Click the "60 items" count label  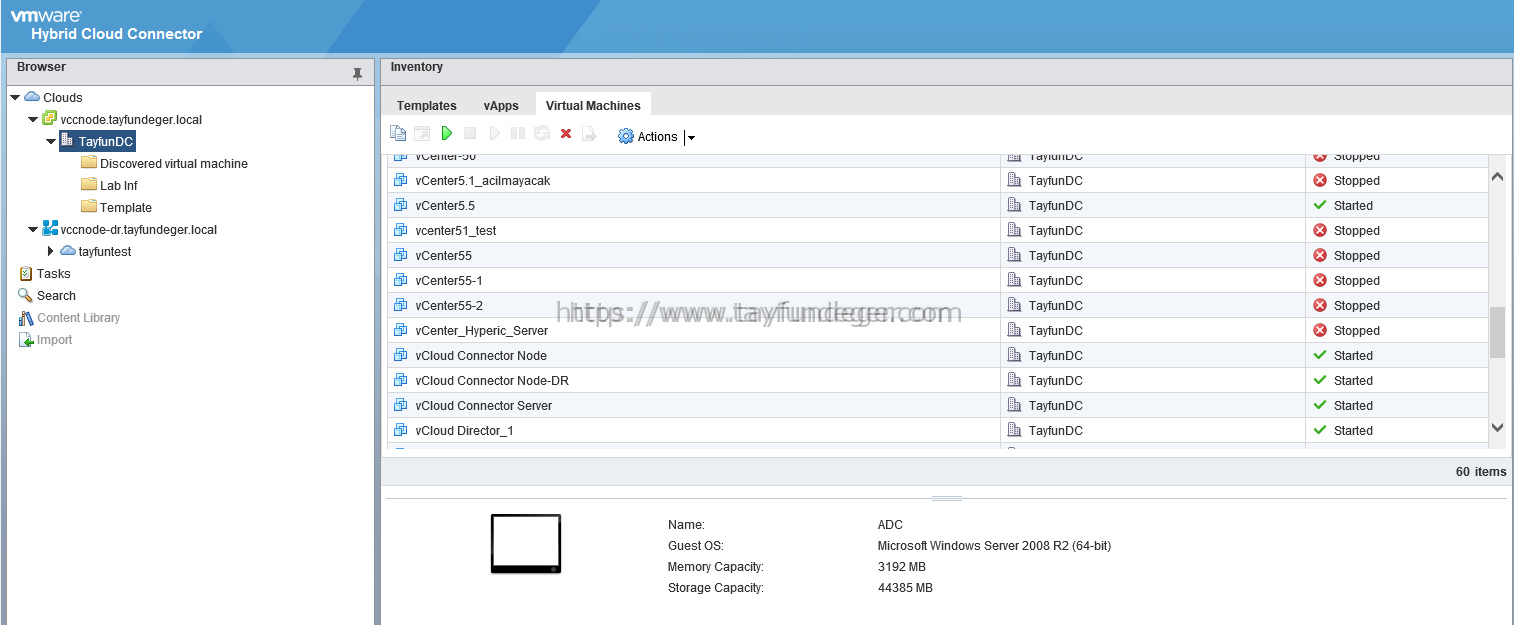click(1481, 472)
